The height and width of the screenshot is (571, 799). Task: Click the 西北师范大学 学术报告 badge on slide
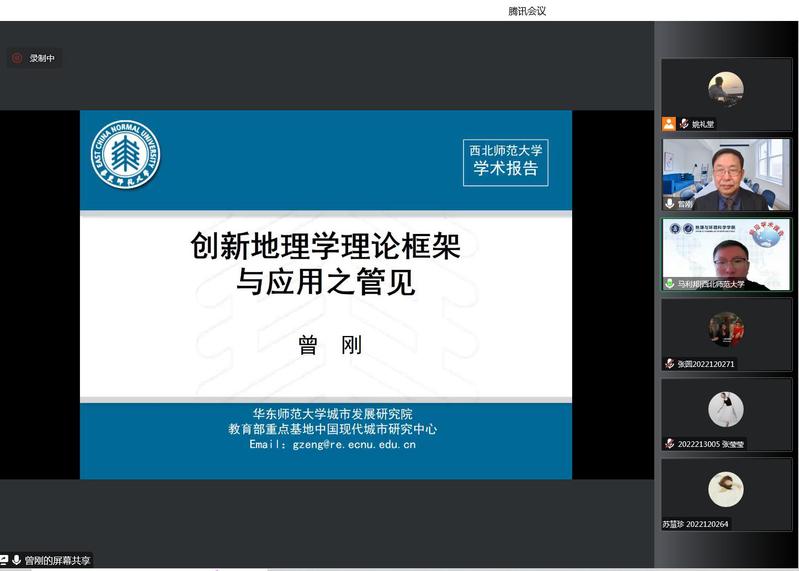(x=506, y=160)
